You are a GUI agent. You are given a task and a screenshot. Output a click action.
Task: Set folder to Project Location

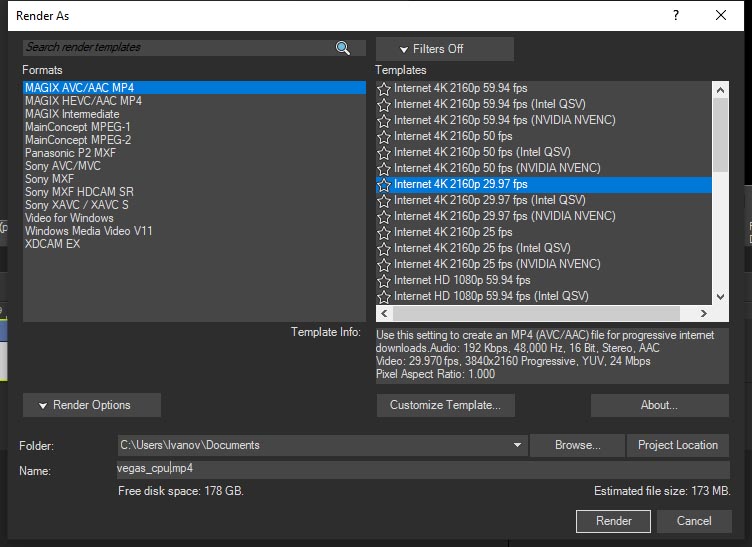[678, 445]
